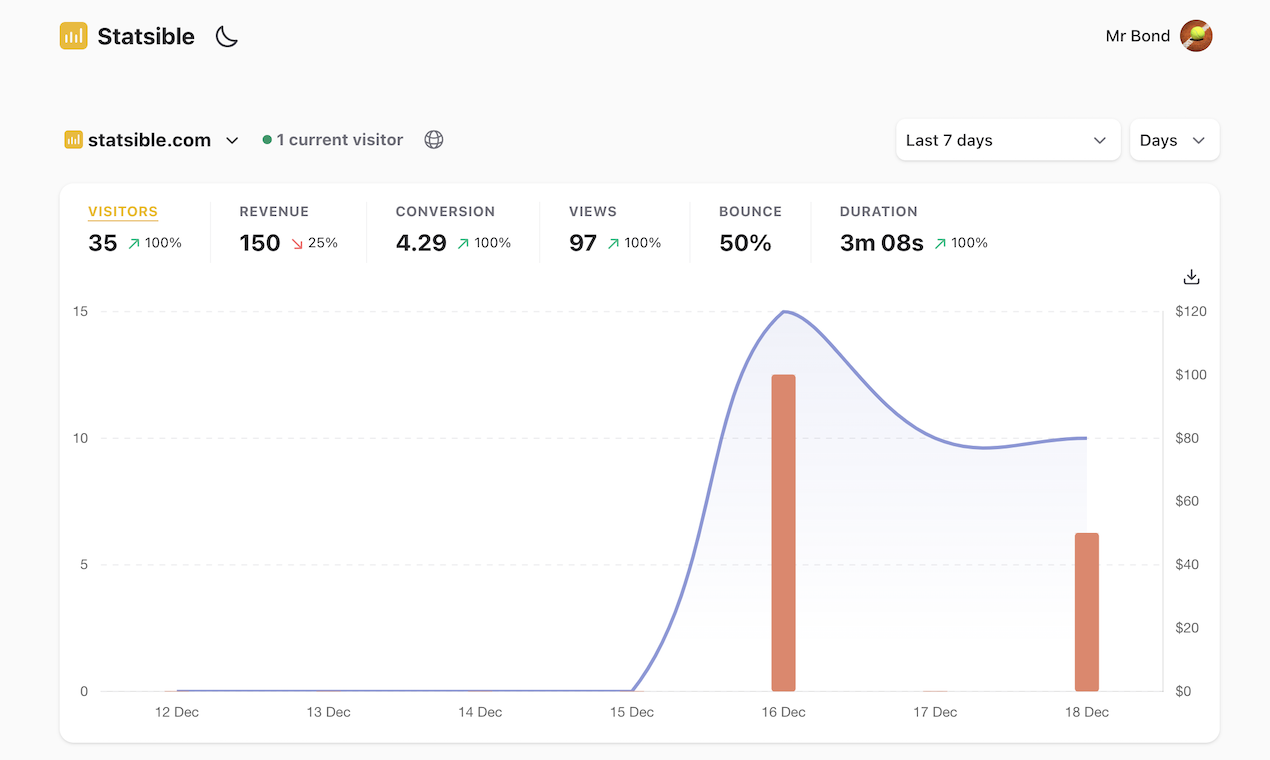Click the globe icon next to current visitor
Screen dimensions: 1270x760
click(x=434, y=140)
